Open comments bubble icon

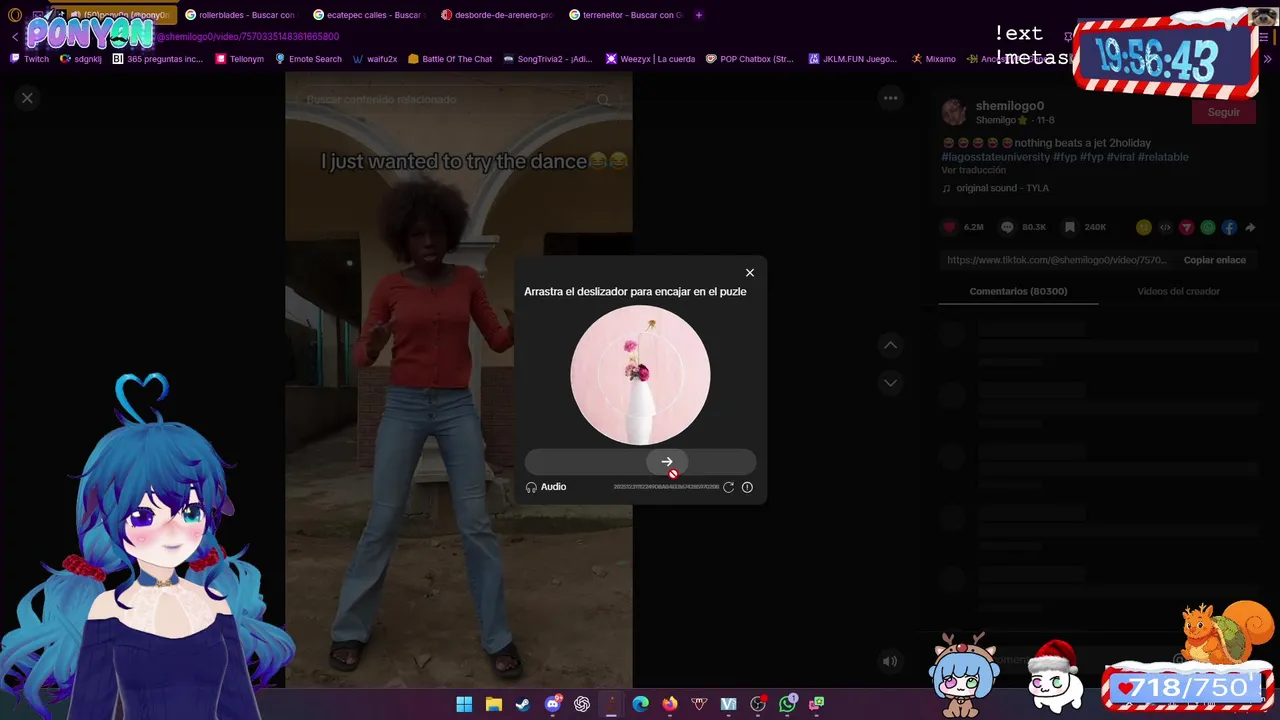pos(1007,227)
